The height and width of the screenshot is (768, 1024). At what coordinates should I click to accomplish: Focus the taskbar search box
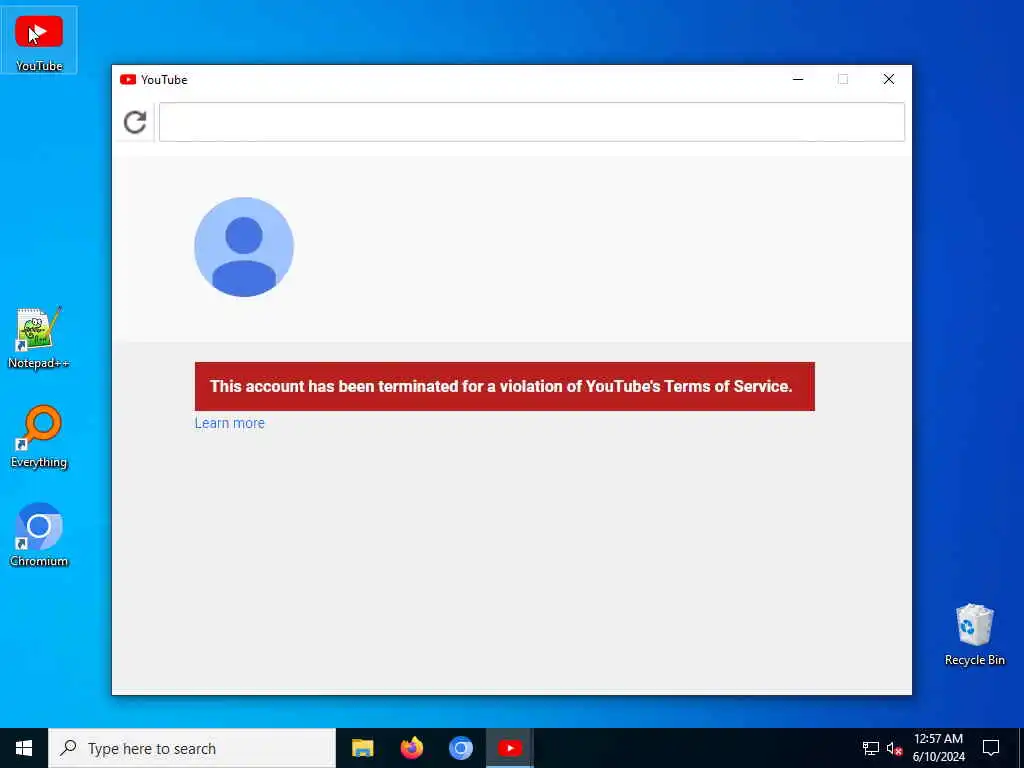tap(192, 748)
